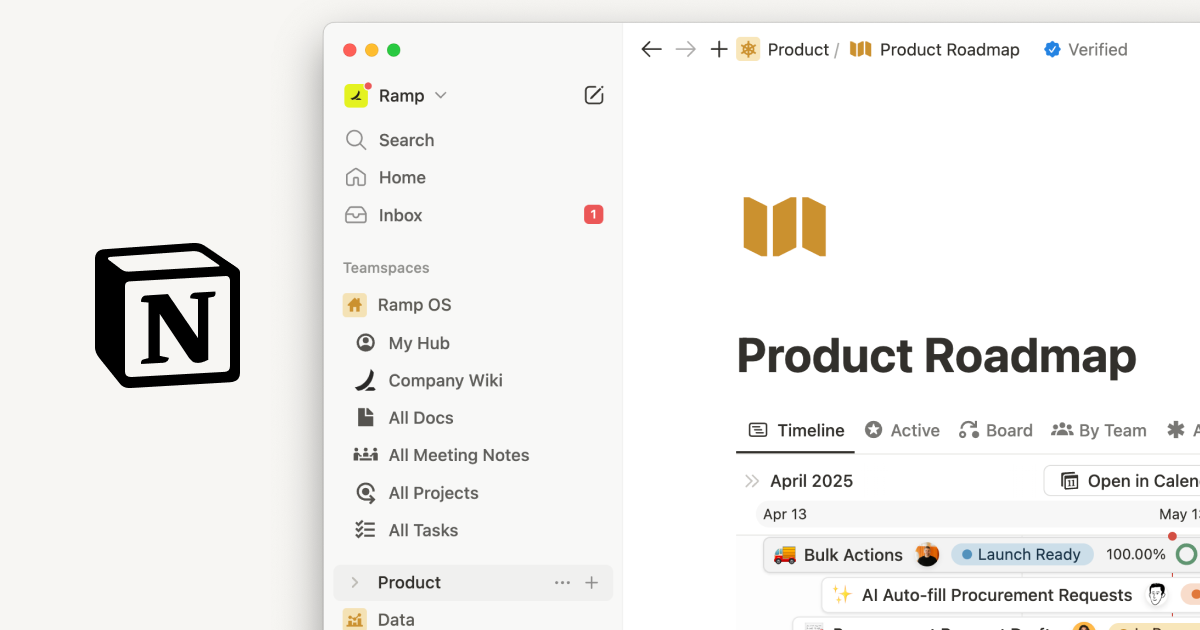Click the Search magnifier icon
This screenshot has height=630, width=1200.
[x=355, y=140]
